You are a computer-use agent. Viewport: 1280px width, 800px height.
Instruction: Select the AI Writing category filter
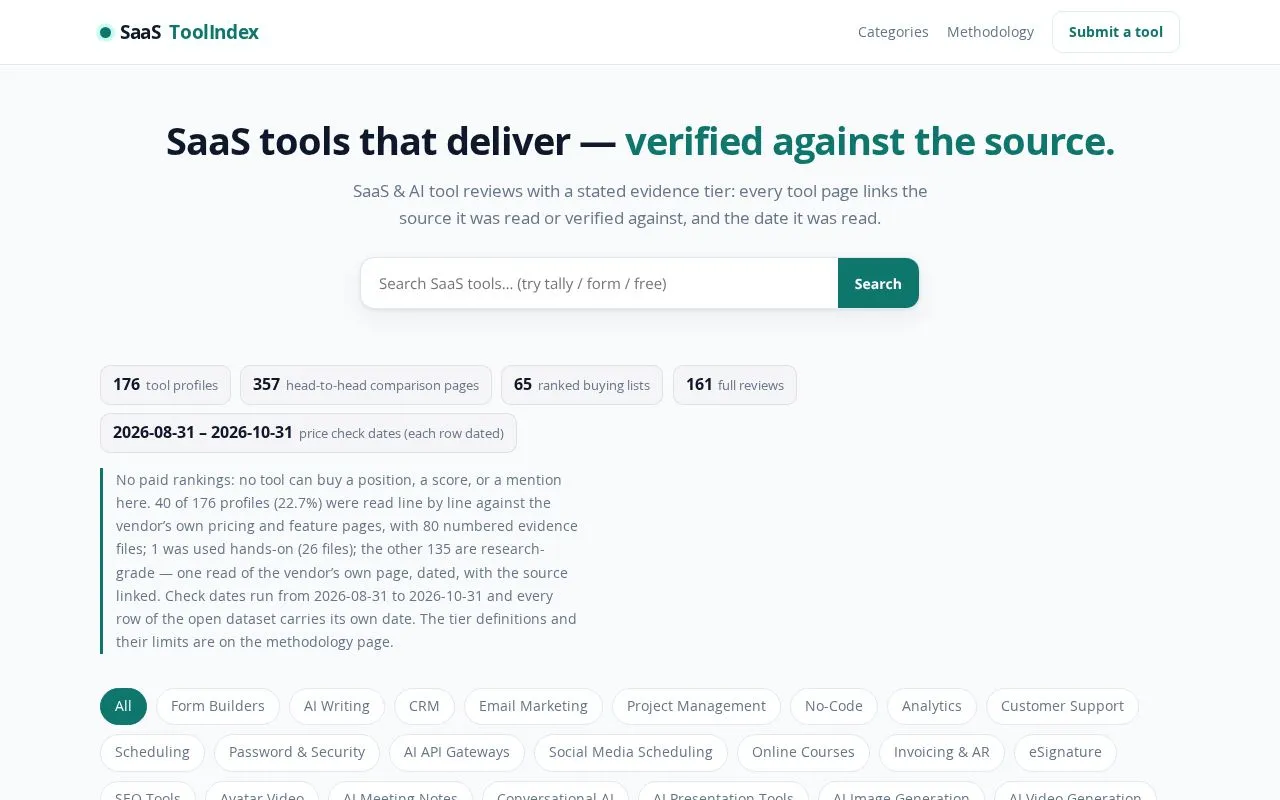coord(337,706)
